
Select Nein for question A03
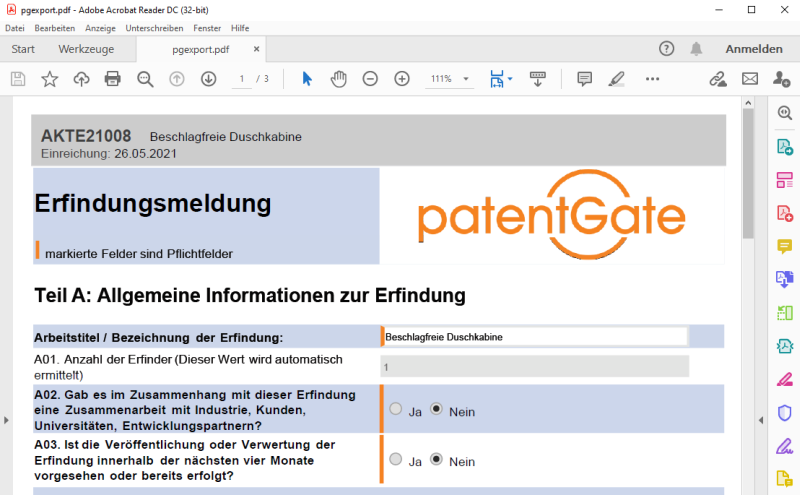436,459
